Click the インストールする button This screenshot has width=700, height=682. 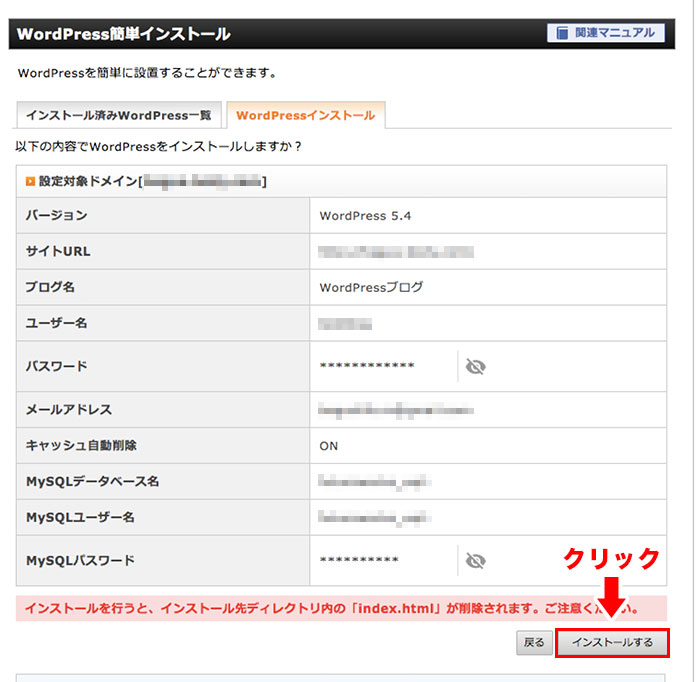coord(612,643)
